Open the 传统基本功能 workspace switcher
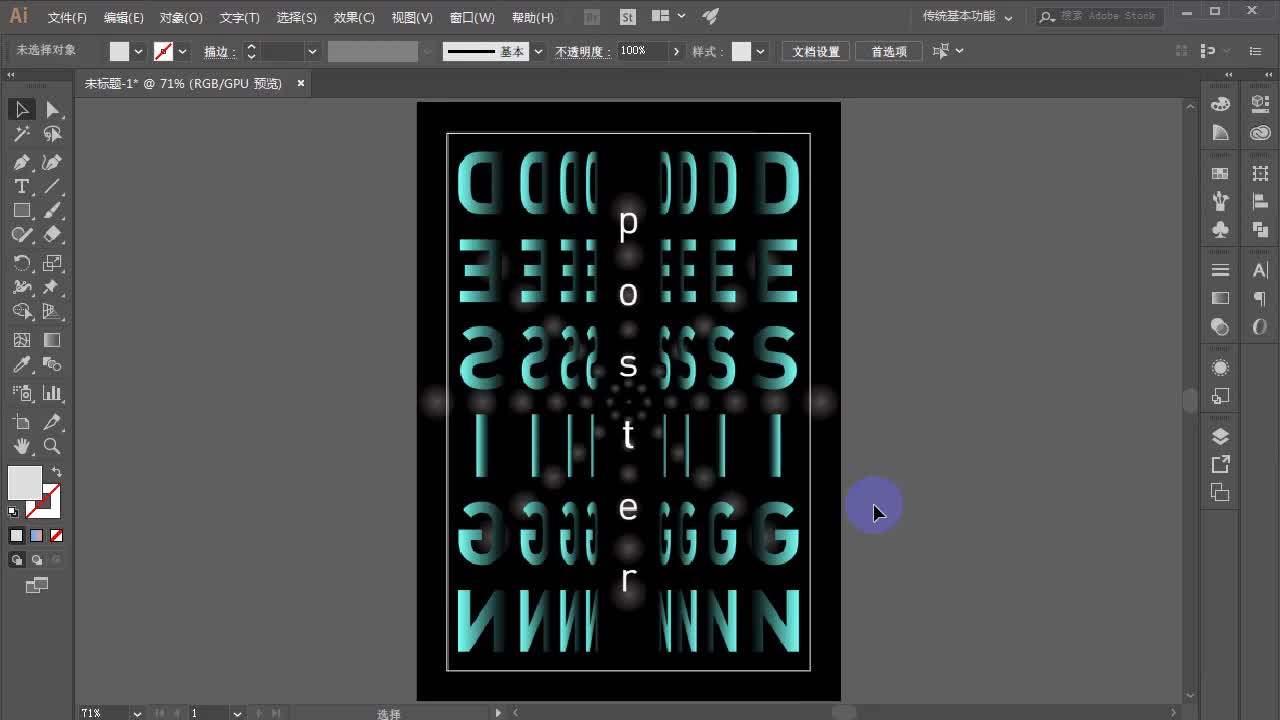 967,17
